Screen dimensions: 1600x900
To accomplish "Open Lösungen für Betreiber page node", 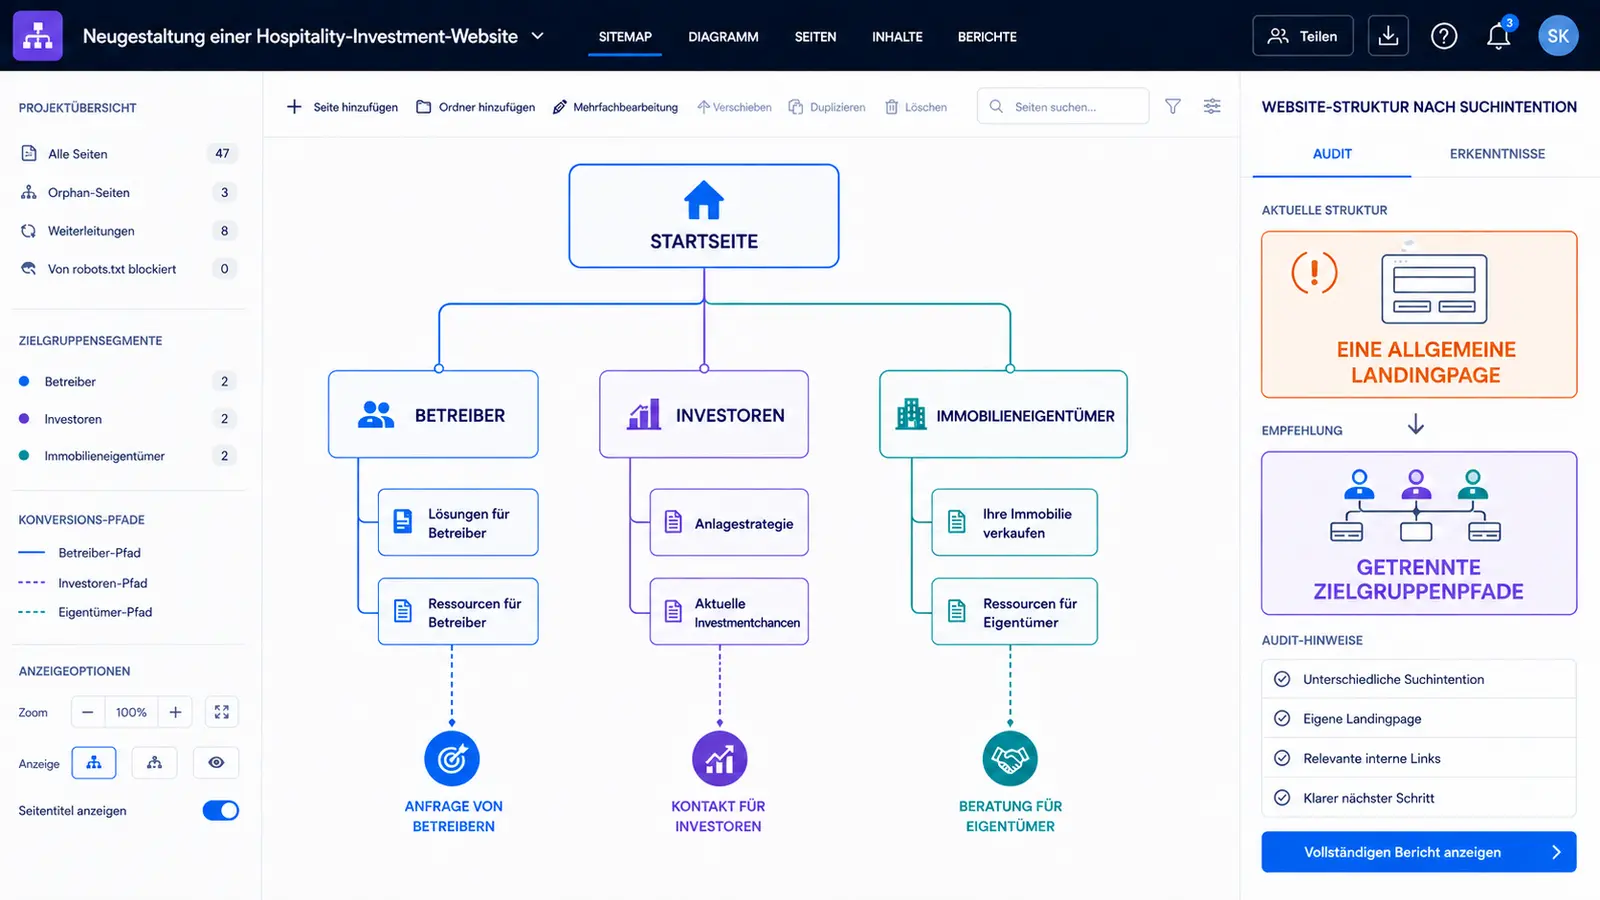I will (458, 522).
